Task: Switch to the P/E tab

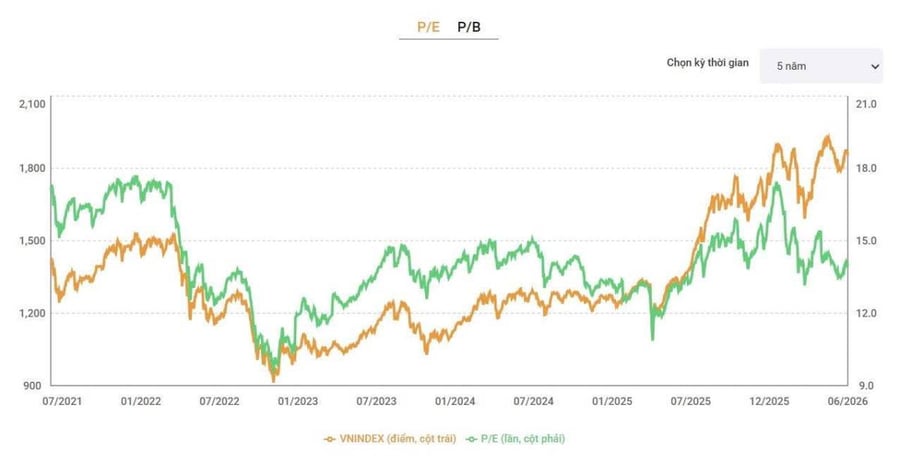Action: pyautogui.click(x=428, y=27)
